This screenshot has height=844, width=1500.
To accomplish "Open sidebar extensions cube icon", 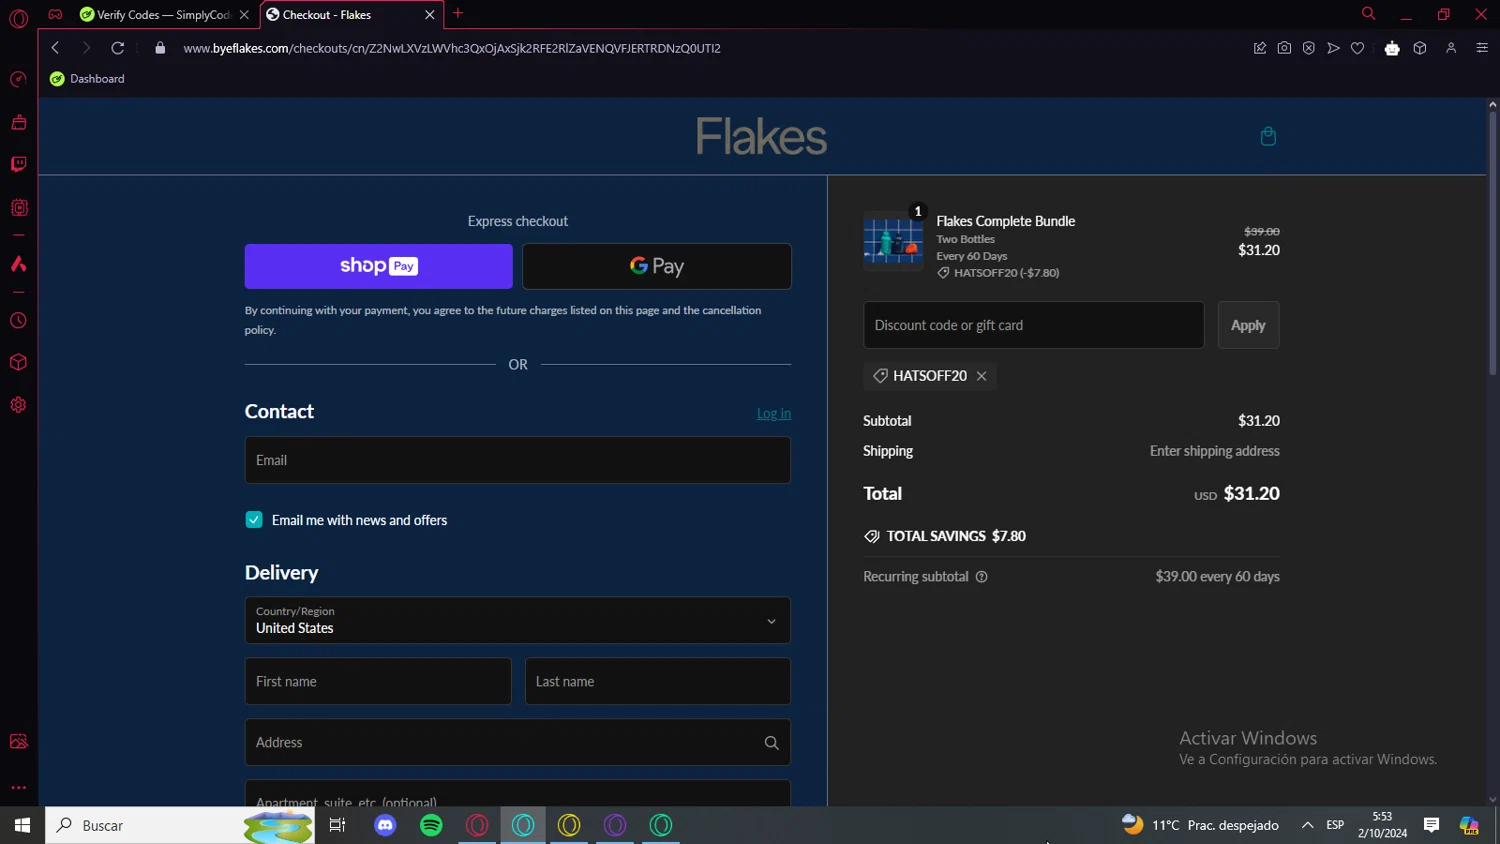I will (x=18, y=362).
